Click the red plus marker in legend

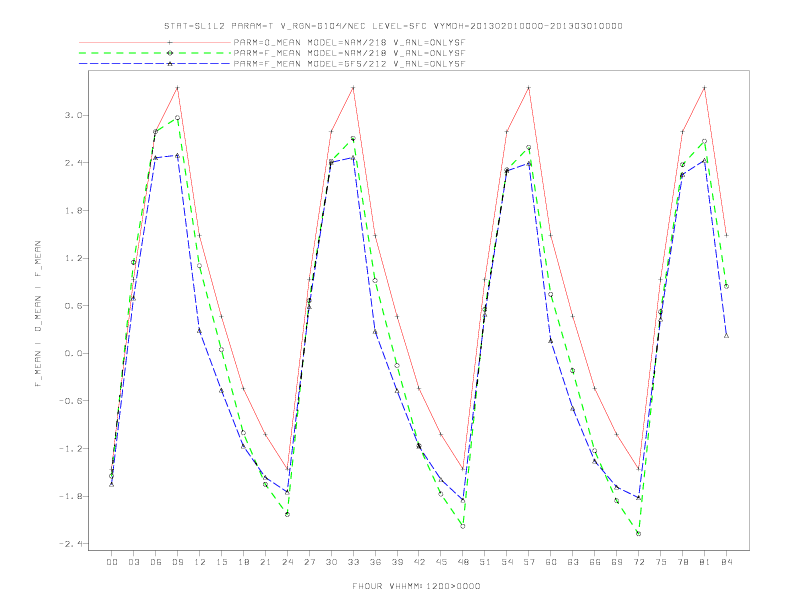click(x=170, y=42)
